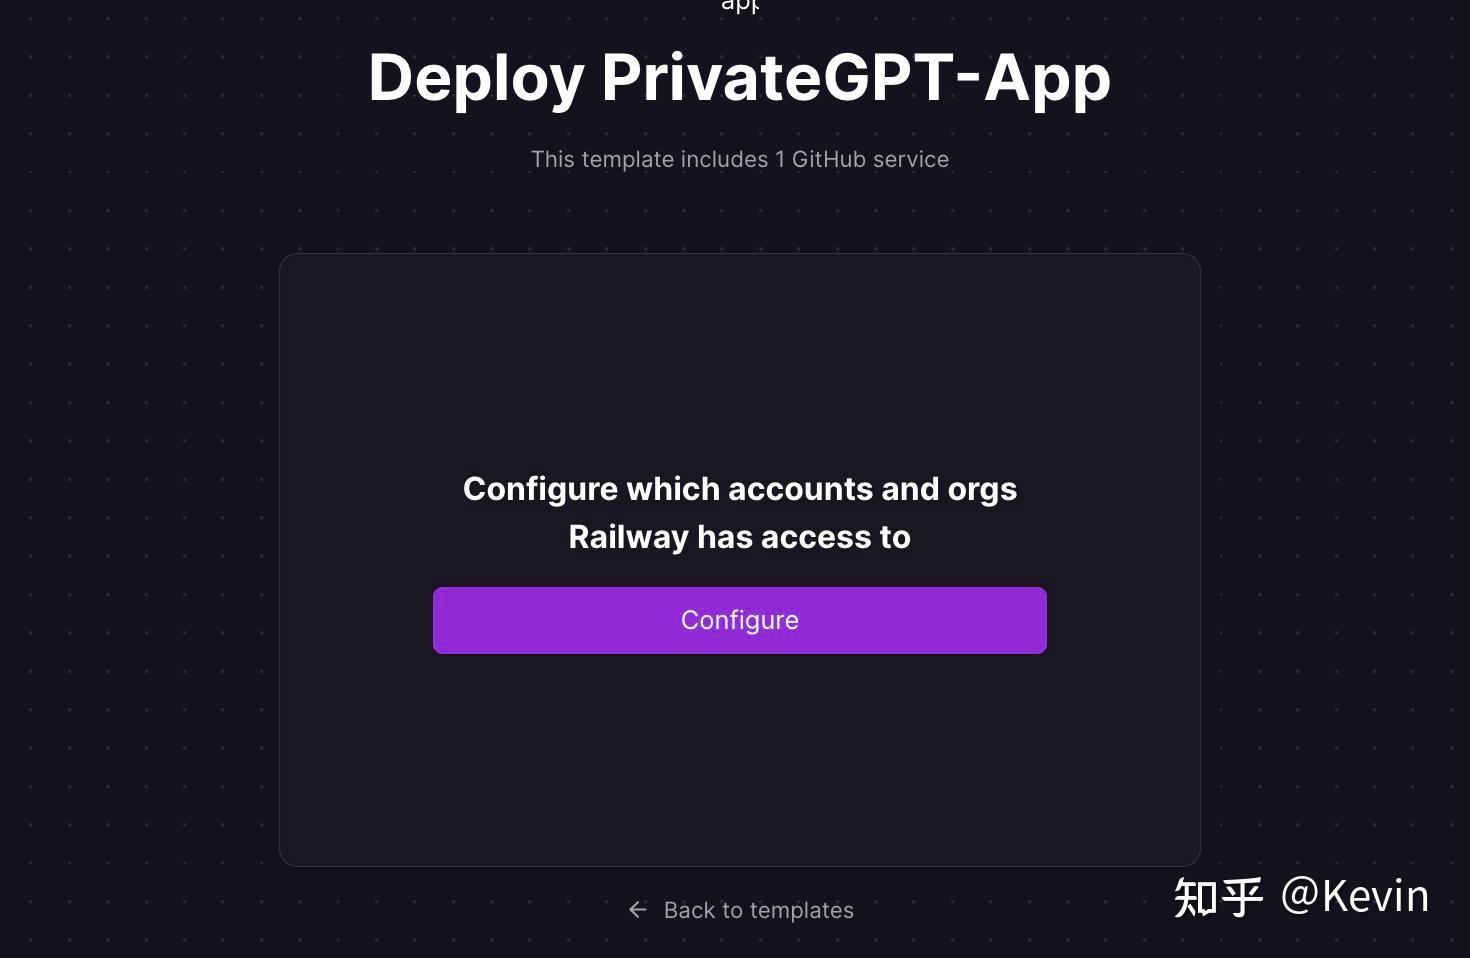Click the @Kevin watermark text
The height and width of the screenshot is (958, 1470).
point(1355,896)
